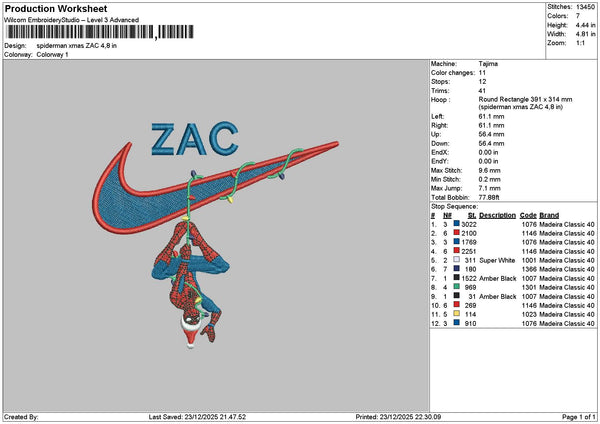
Task: Click the 'Colorway 1' value
Action: [52, 55]
